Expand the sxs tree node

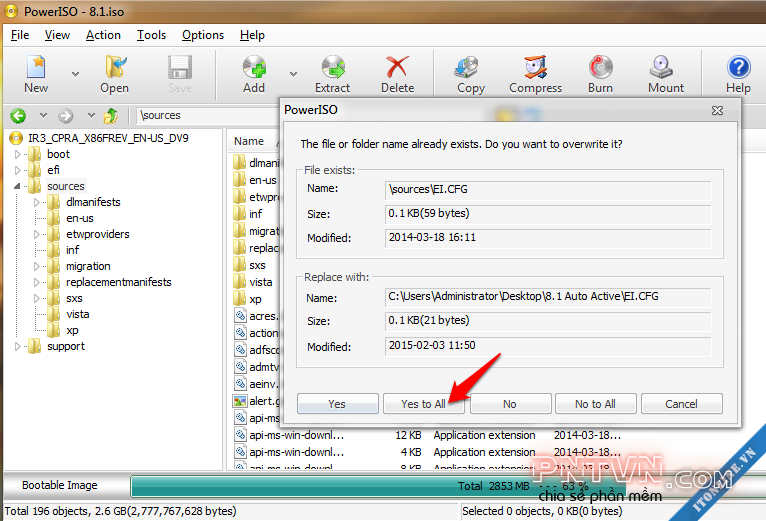pyautogui.click(x=37, y=299)
